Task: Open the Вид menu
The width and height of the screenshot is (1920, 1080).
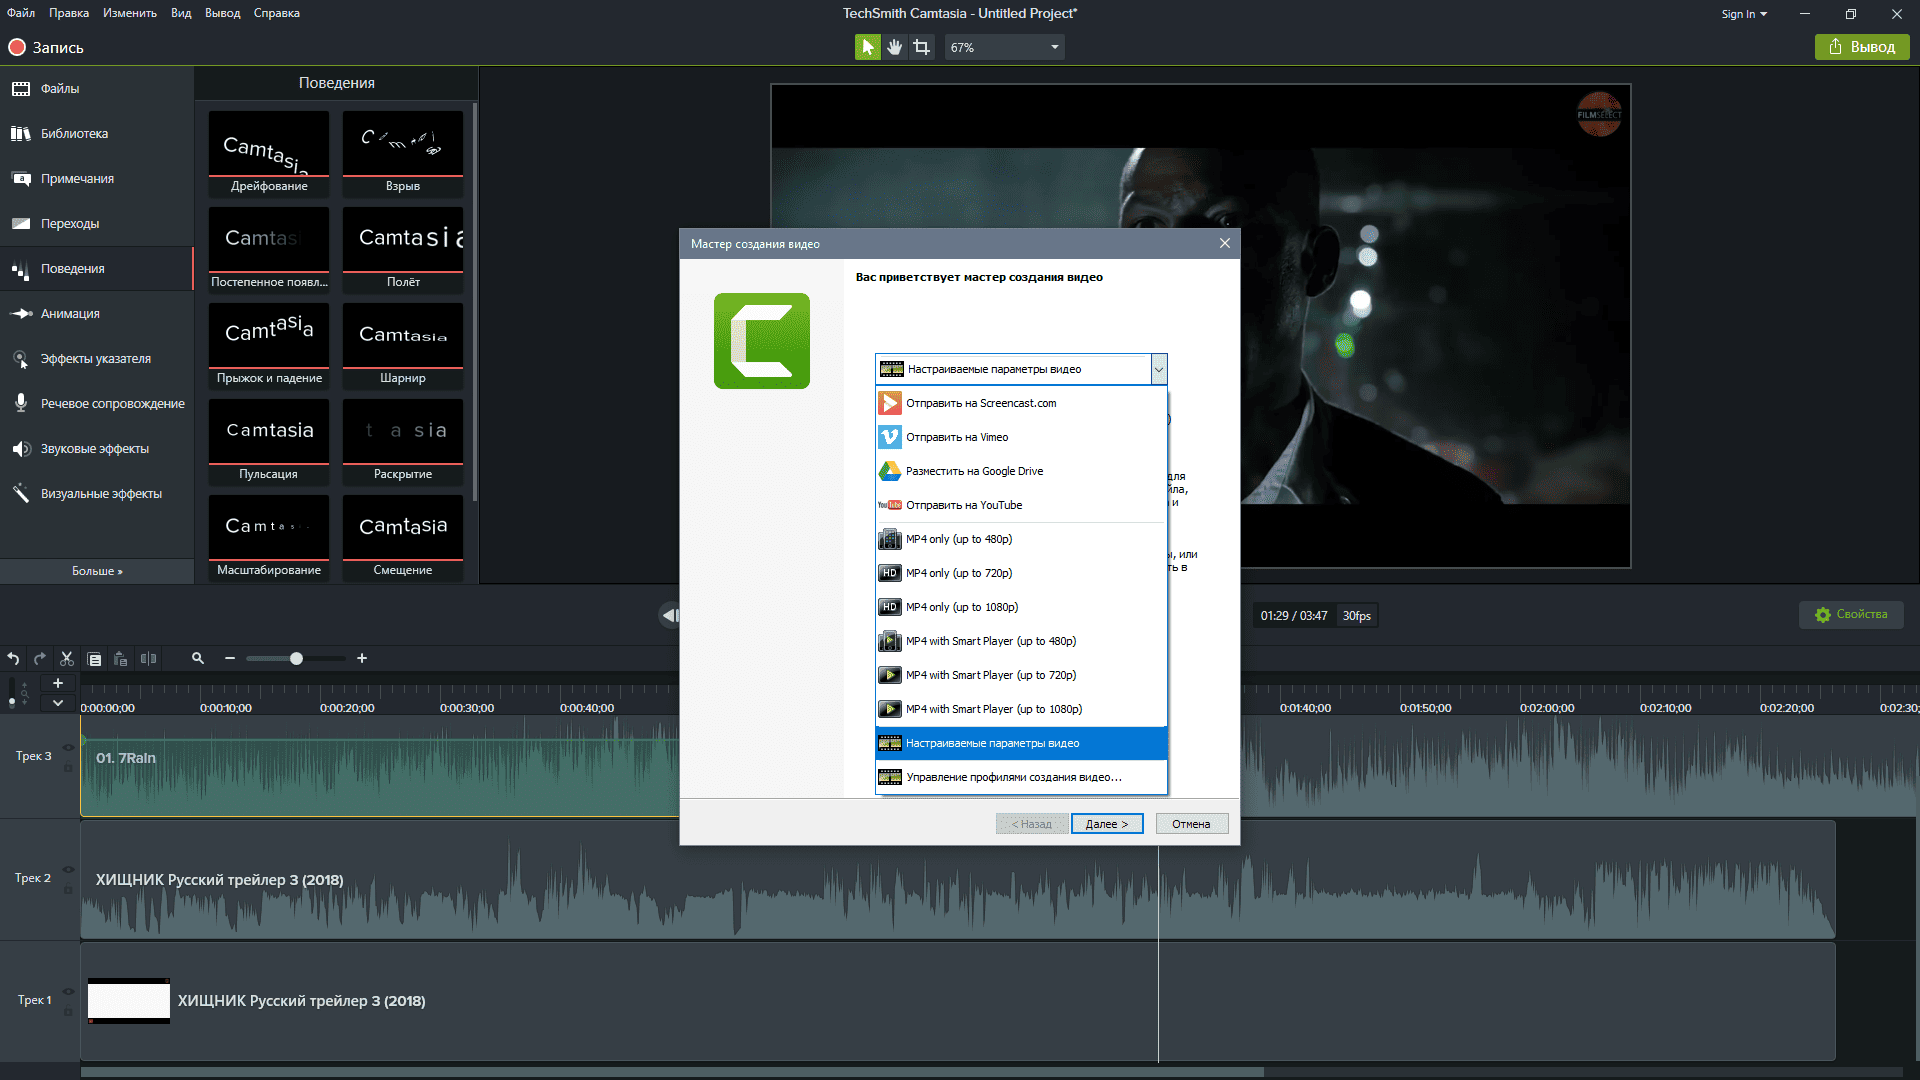Action: pyautogui.click(x=181, y=13)
